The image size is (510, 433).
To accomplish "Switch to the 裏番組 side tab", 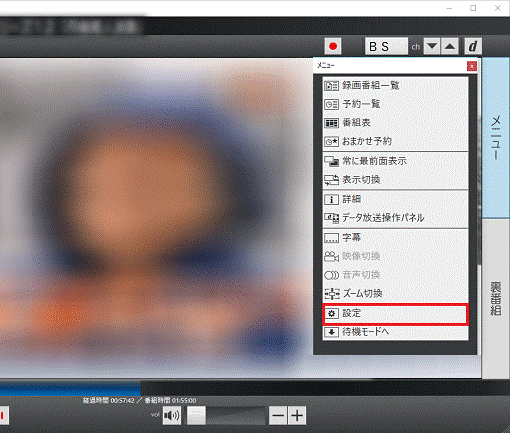I will pyautogui.click(x=496, y=298).
